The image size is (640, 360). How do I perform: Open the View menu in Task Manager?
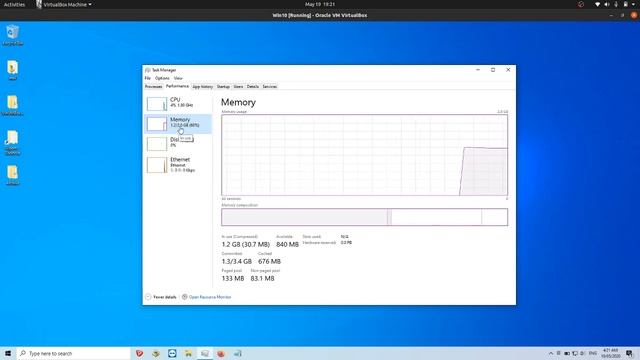pyautogui.click(x=178, y=78)
